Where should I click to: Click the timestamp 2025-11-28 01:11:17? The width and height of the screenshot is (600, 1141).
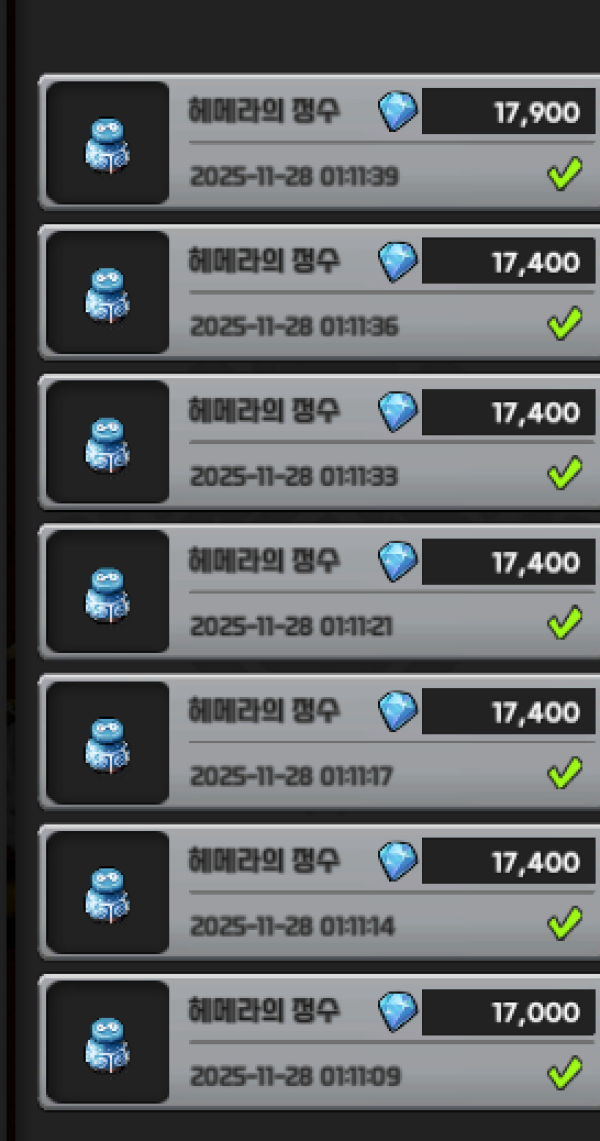[x=291, y=777]
